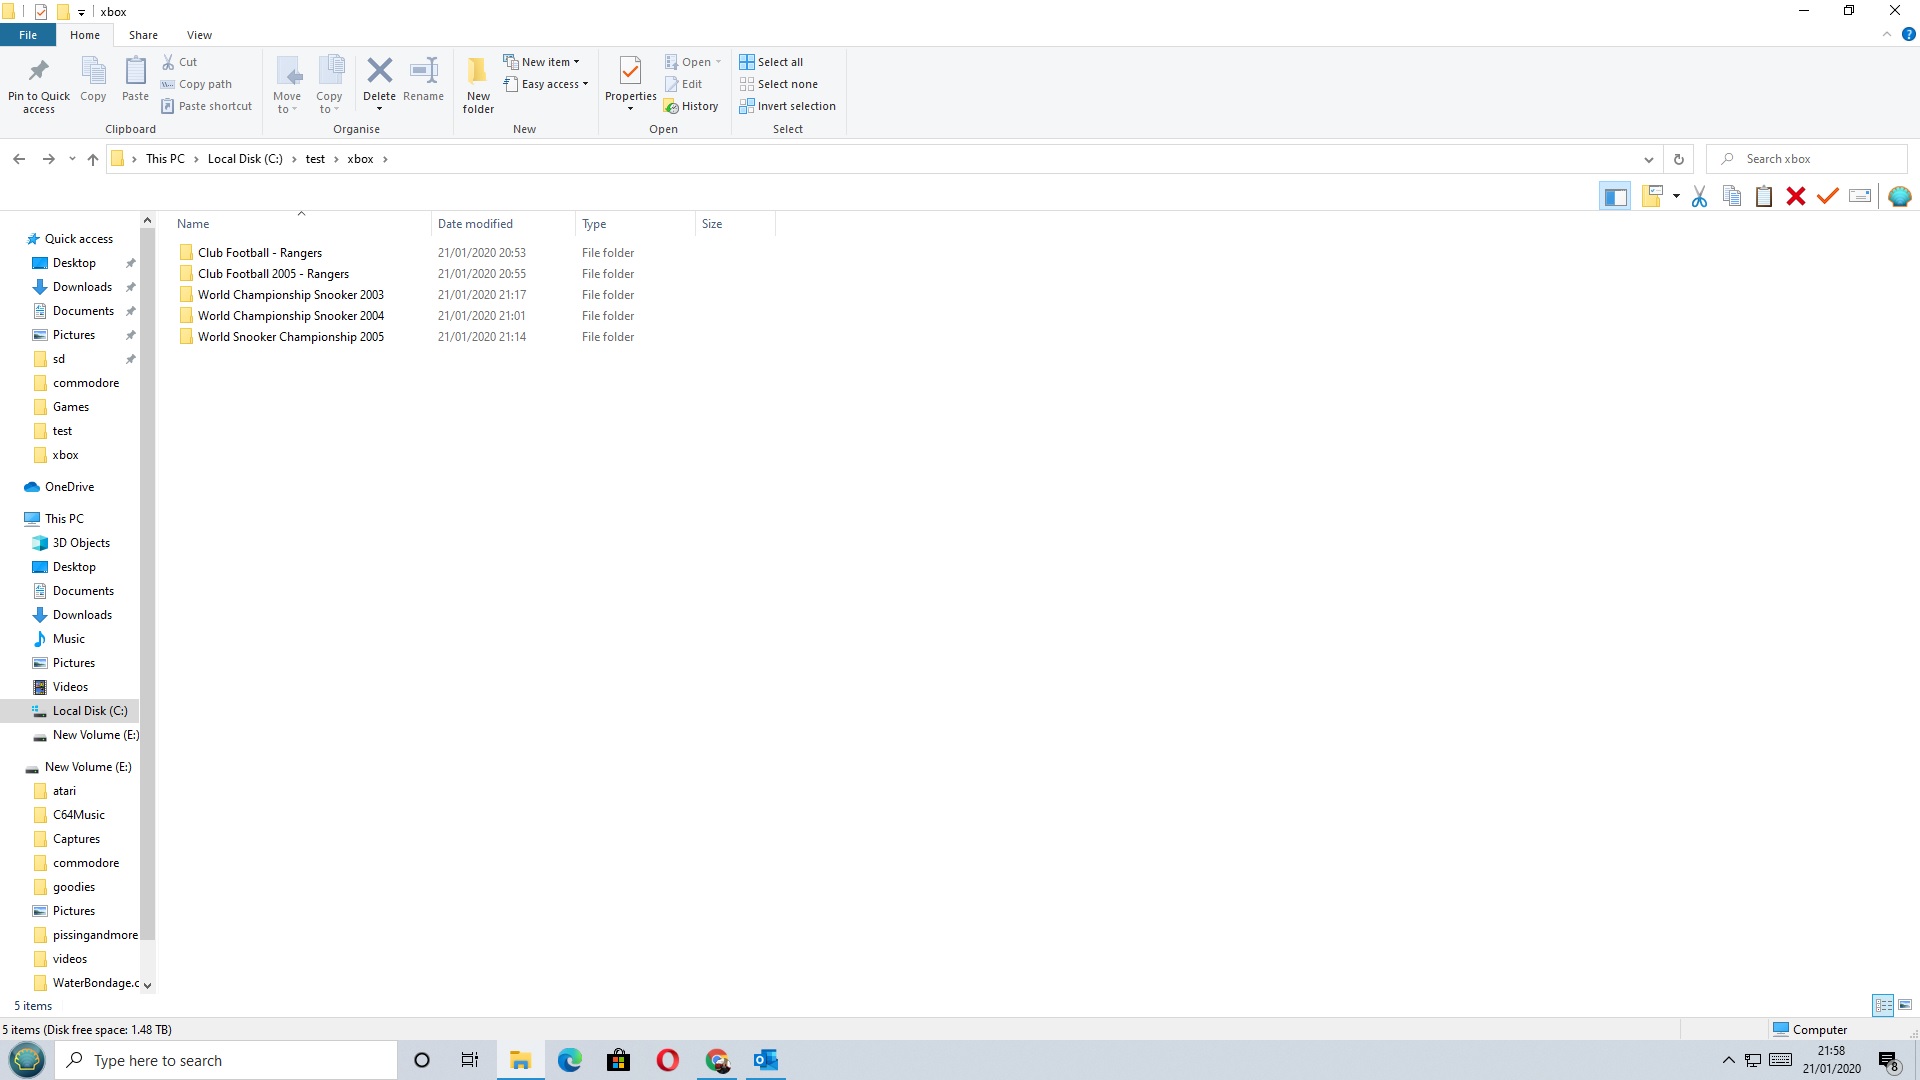Screen dimensions: 1920x1080
Task: Open Classic Shell settings shell icon
Action: coord(1900,196)
